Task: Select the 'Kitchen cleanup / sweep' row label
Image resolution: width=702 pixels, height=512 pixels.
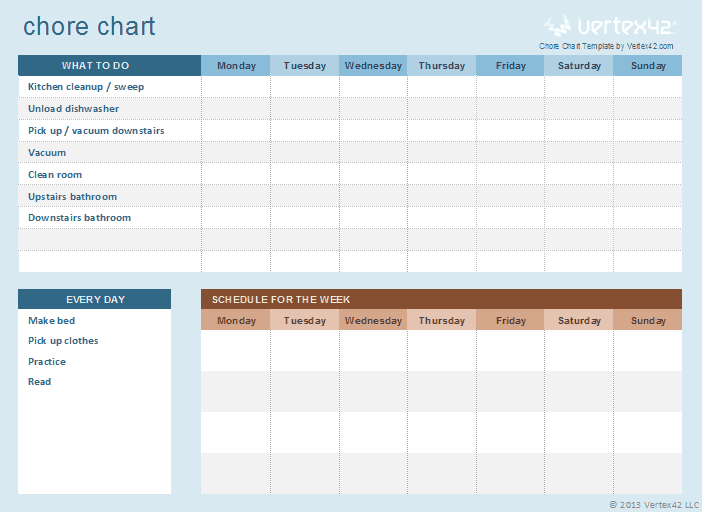Action: tap(86, 87)
